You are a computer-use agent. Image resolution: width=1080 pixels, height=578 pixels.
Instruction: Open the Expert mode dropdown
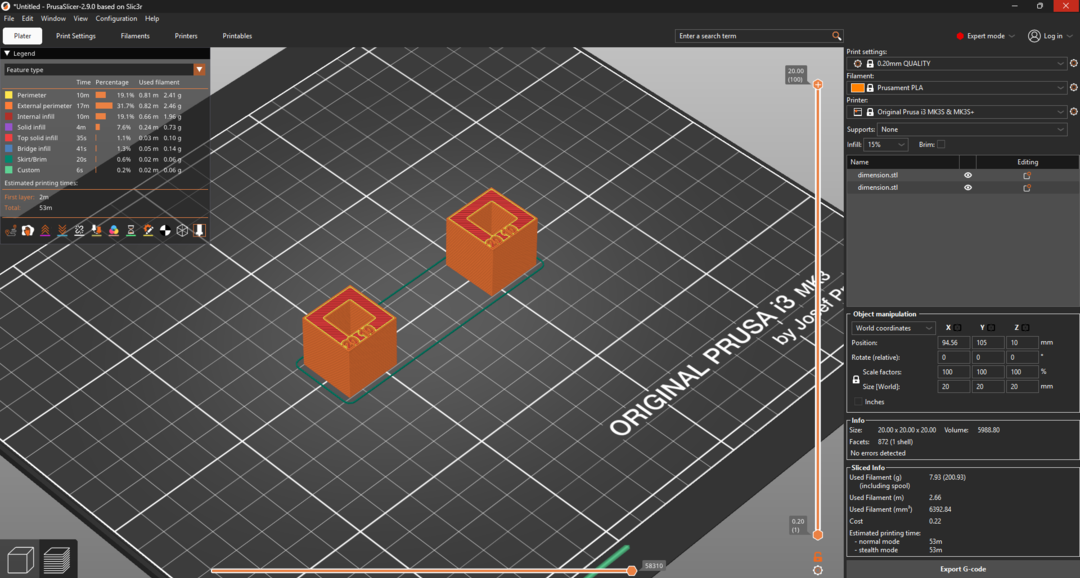coord(985,36)
